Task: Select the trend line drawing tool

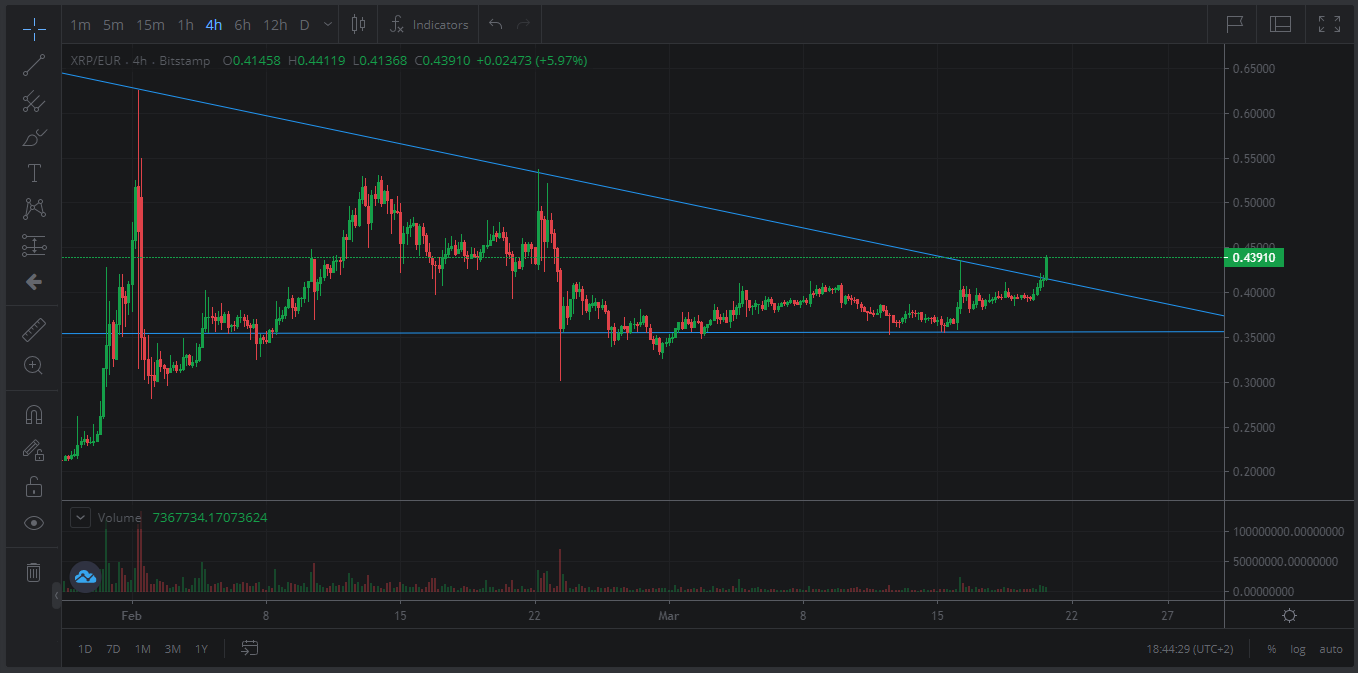Action: tap(34, 66)
